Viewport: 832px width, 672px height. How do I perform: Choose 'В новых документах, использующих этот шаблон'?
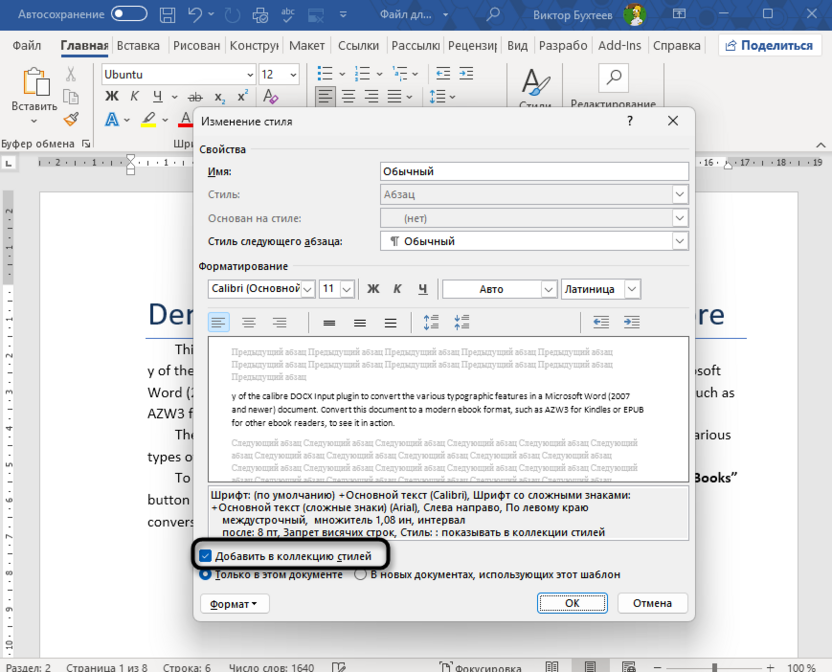[358, 575]
